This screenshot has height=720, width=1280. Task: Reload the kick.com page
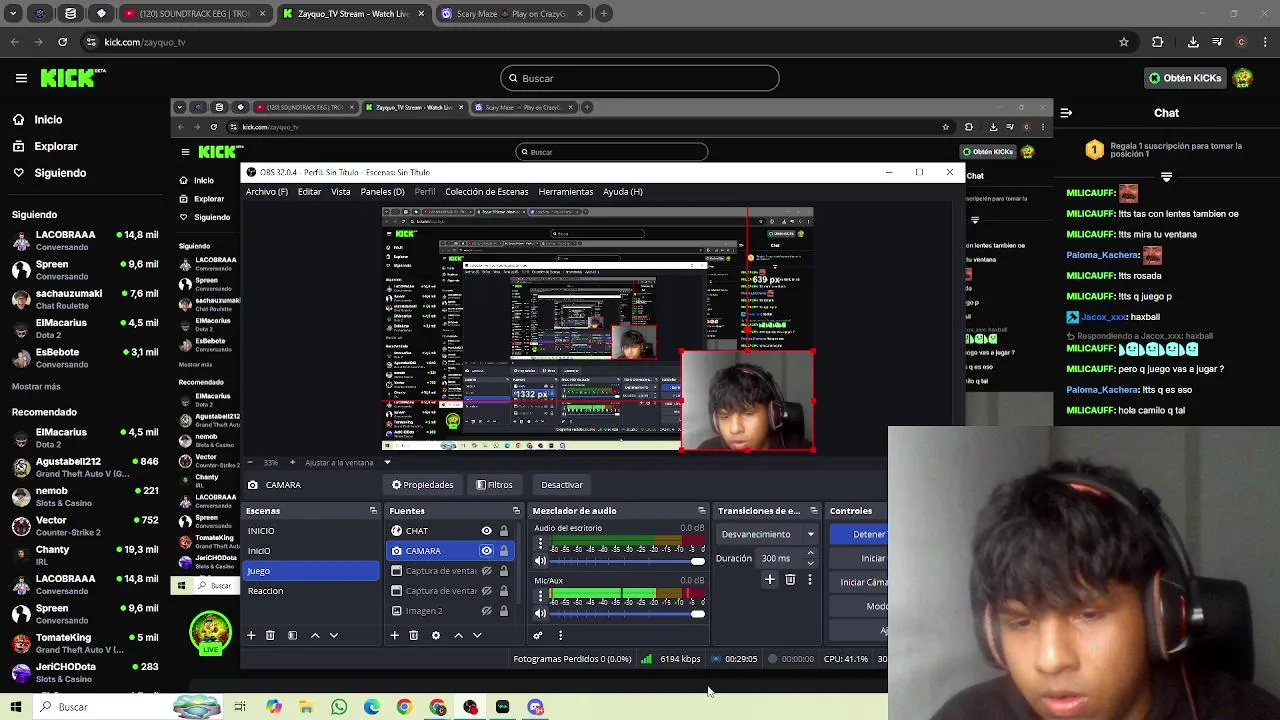pos(63,42)
